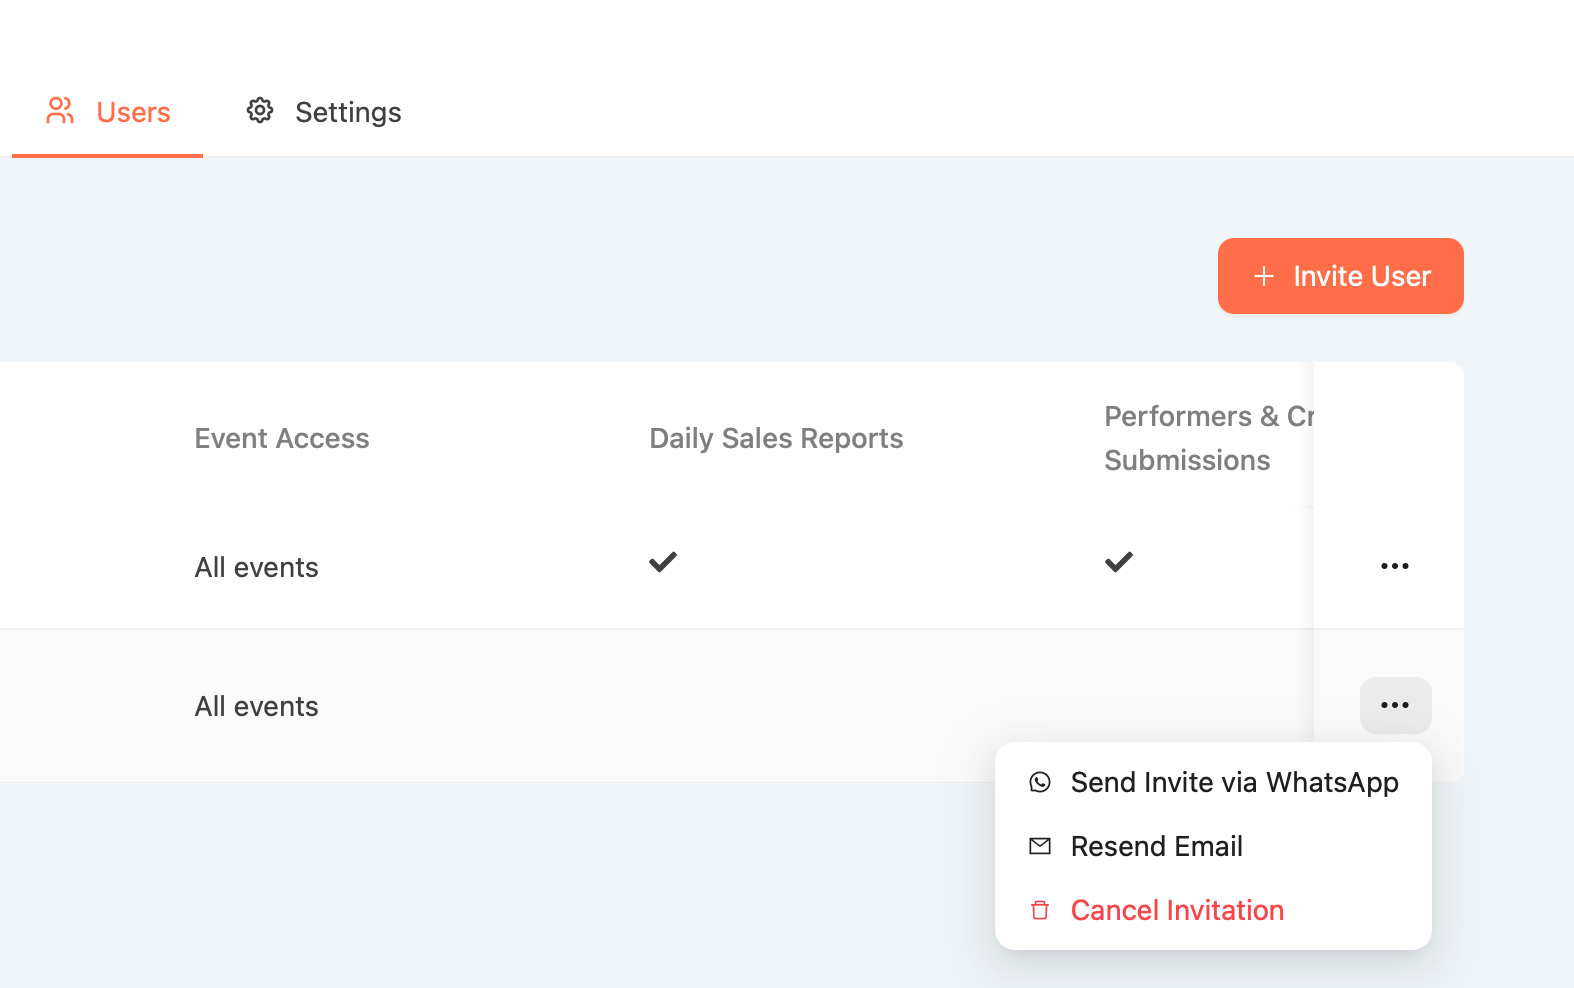
Task: Click the Daily Sales Reports checkmark, first row
Action: pos(663,562)
